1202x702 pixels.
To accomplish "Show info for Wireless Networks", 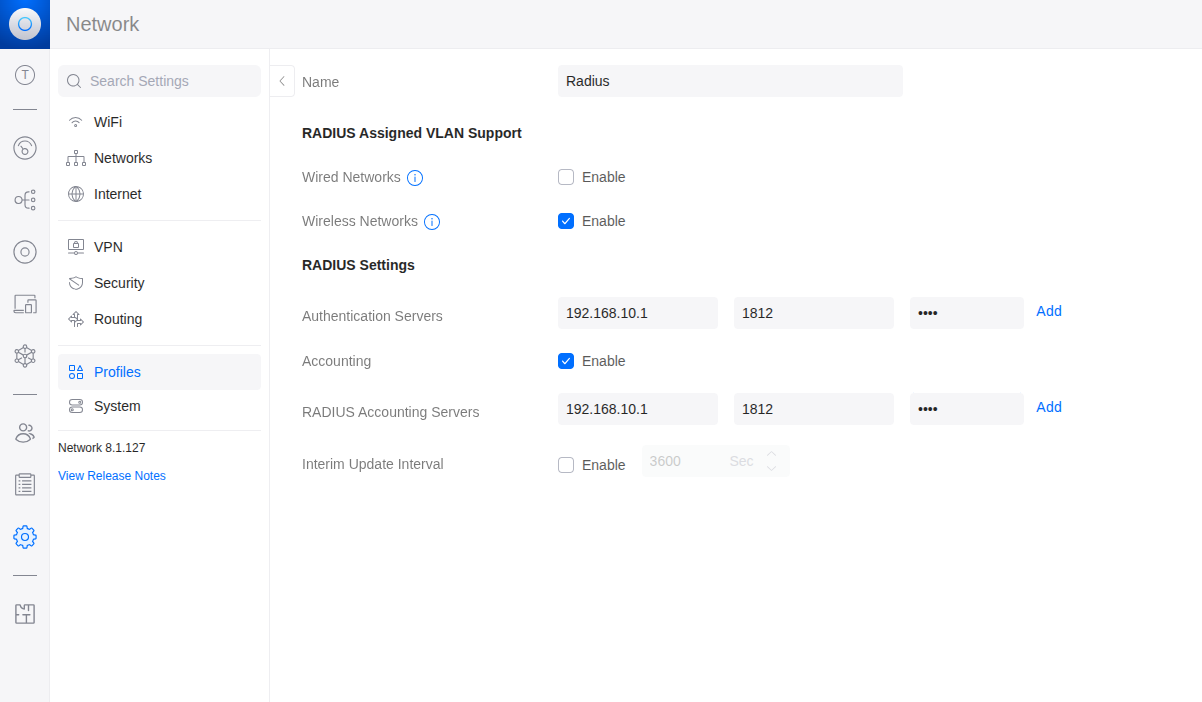I will 432,222.
